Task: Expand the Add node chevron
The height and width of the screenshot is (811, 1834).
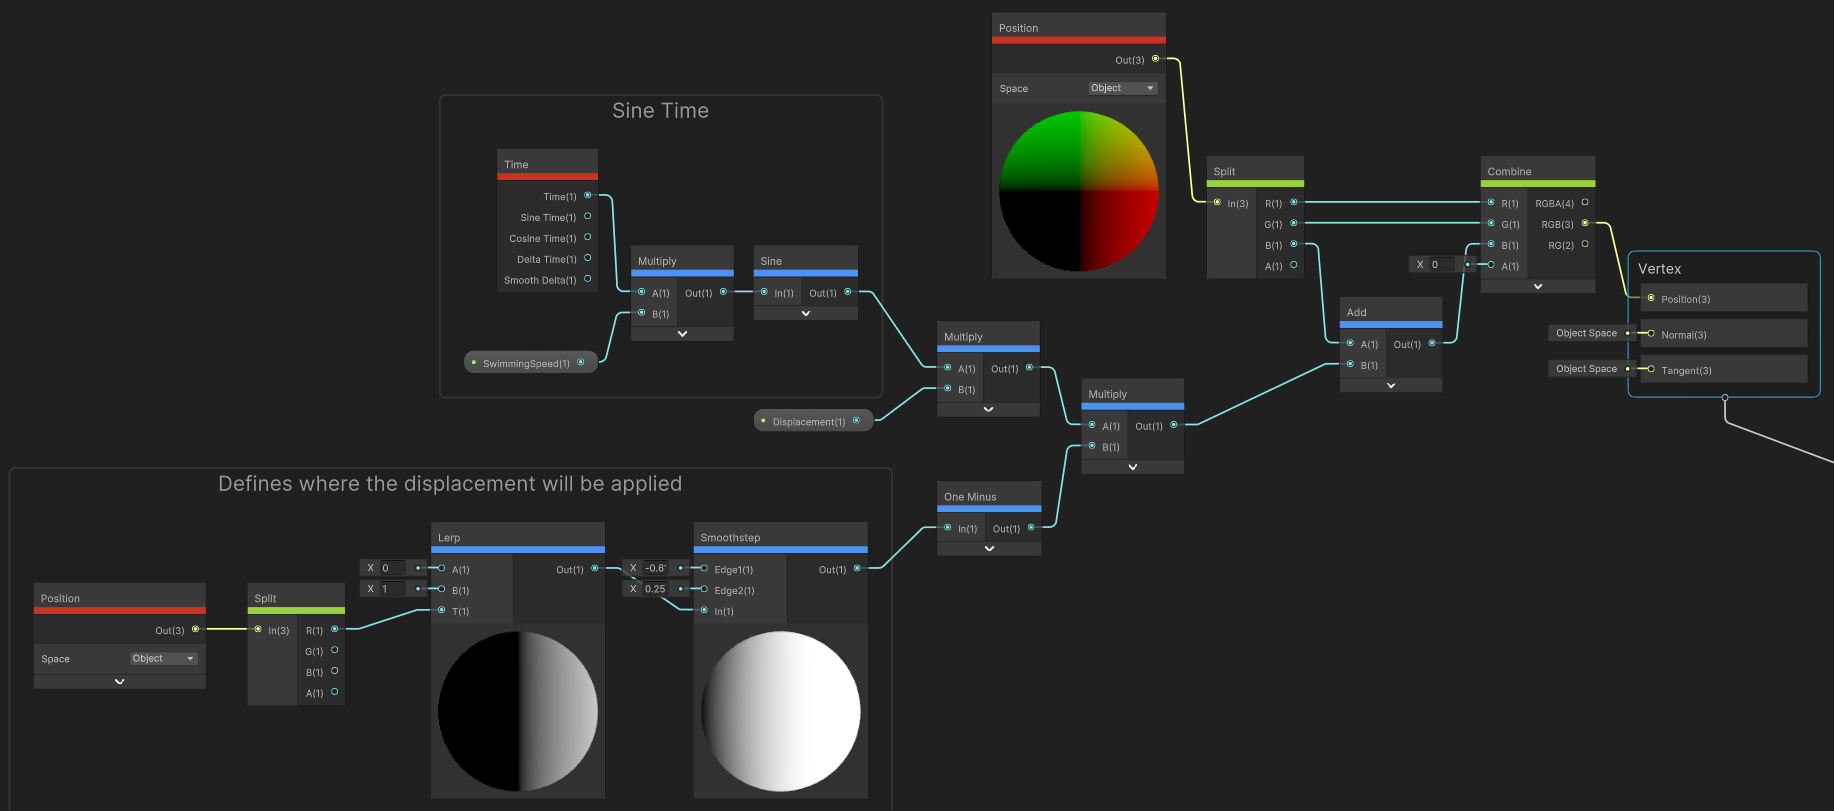Action: pyautogui.click(x=1391, y=385)
